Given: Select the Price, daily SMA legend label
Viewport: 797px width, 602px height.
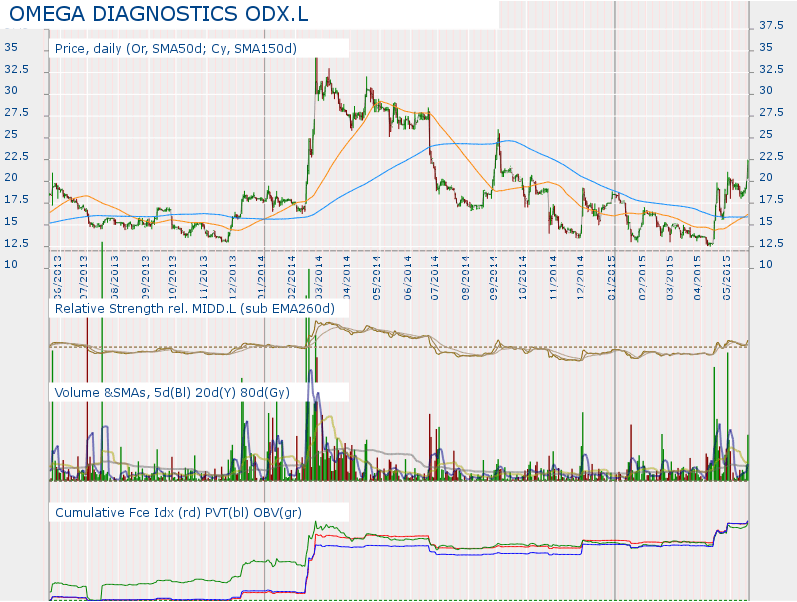Looking at the screenshot, I should 175,49.
